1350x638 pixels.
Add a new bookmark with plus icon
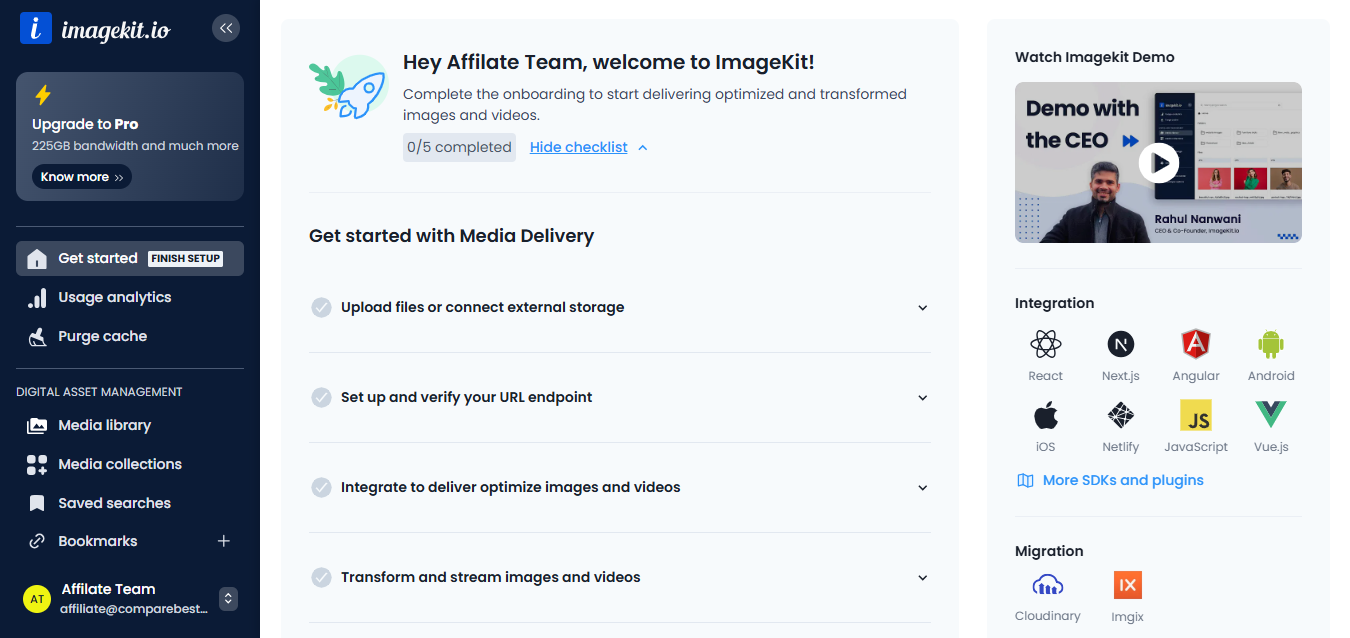coord(224,541)
